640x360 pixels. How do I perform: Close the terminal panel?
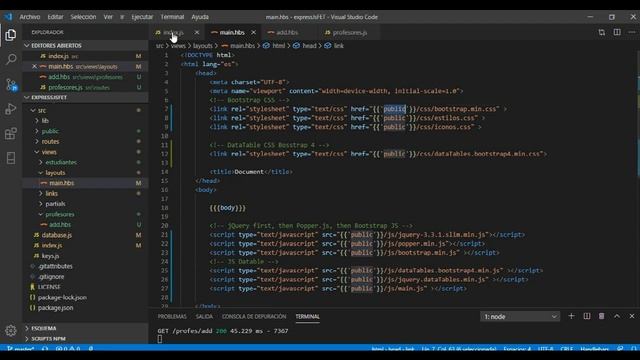[632, 316]
